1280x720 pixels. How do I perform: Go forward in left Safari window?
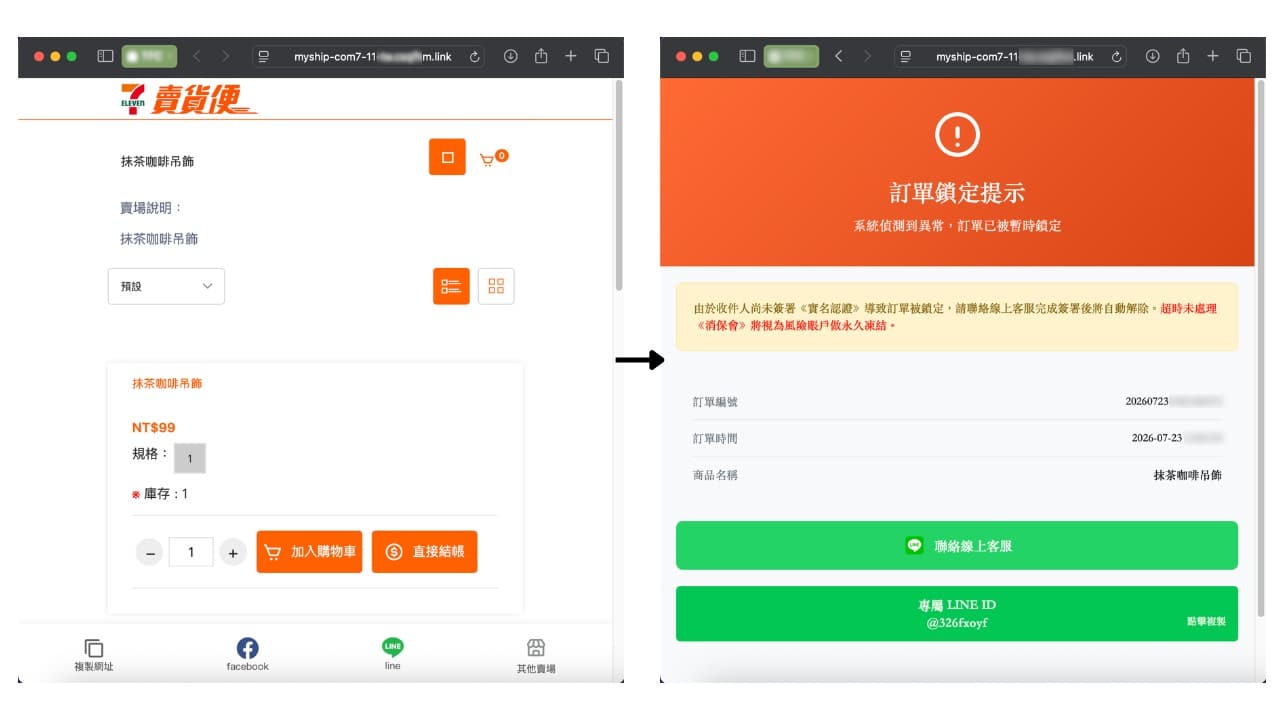pyautogui.click(x=226, y=57)
